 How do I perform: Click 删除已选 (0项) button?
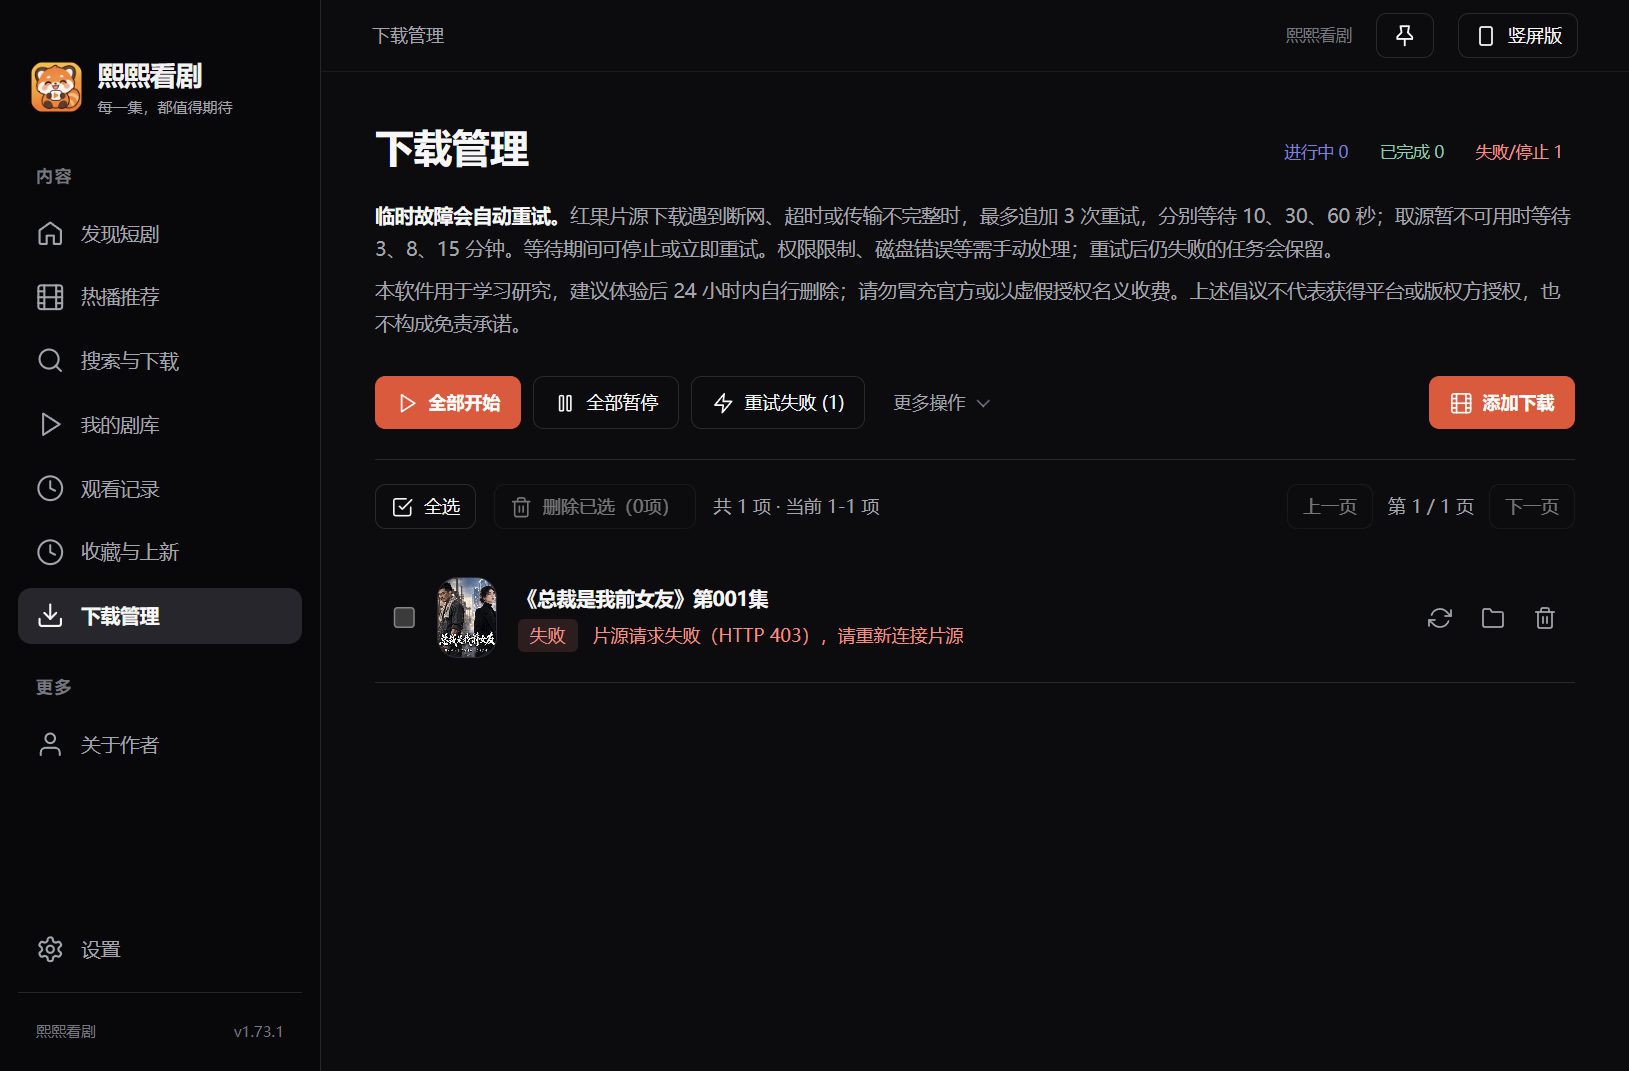595,507
